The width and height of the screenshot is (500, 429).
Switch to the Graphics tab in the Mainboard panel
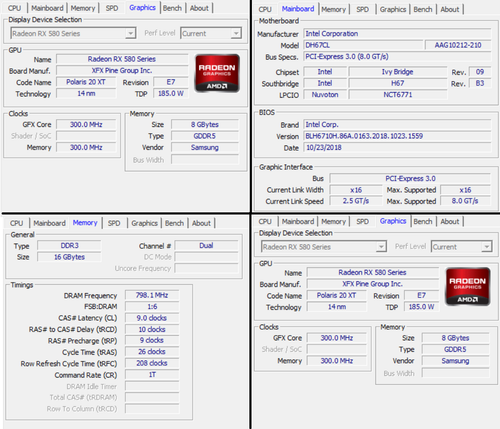tap(393, 9)
